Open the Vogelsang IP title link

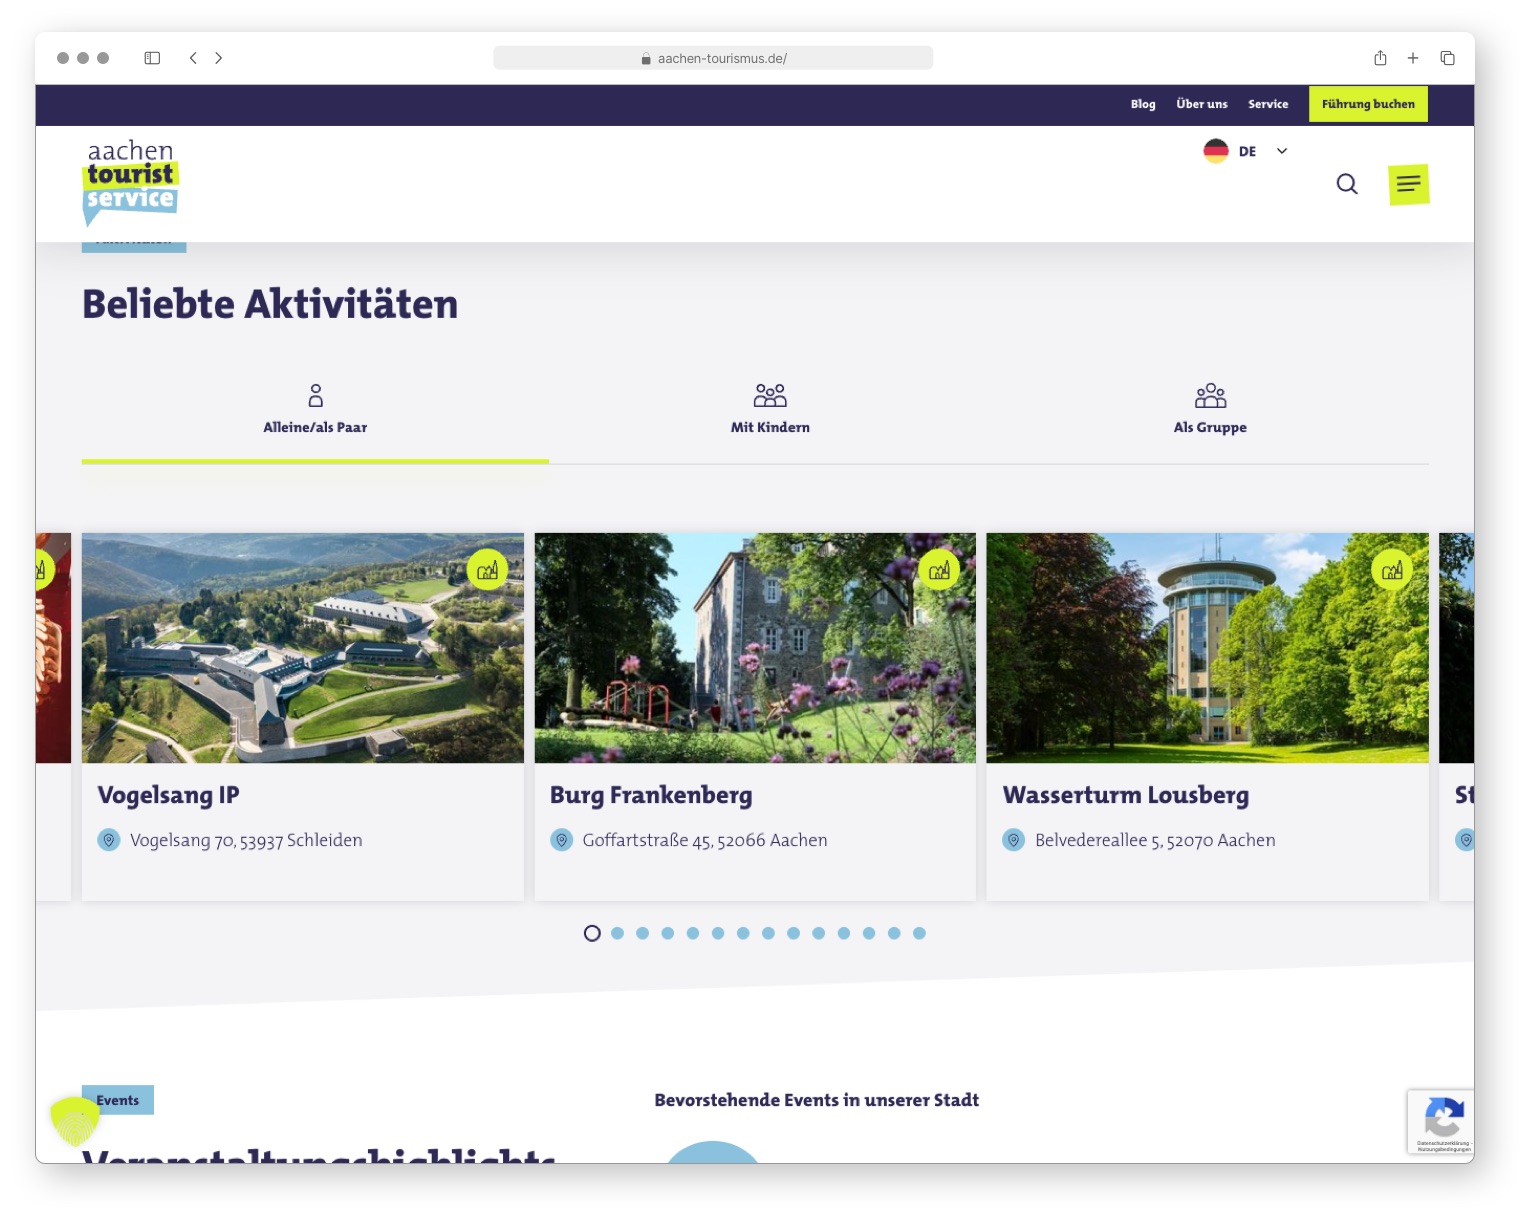click(x=168, y=795)
